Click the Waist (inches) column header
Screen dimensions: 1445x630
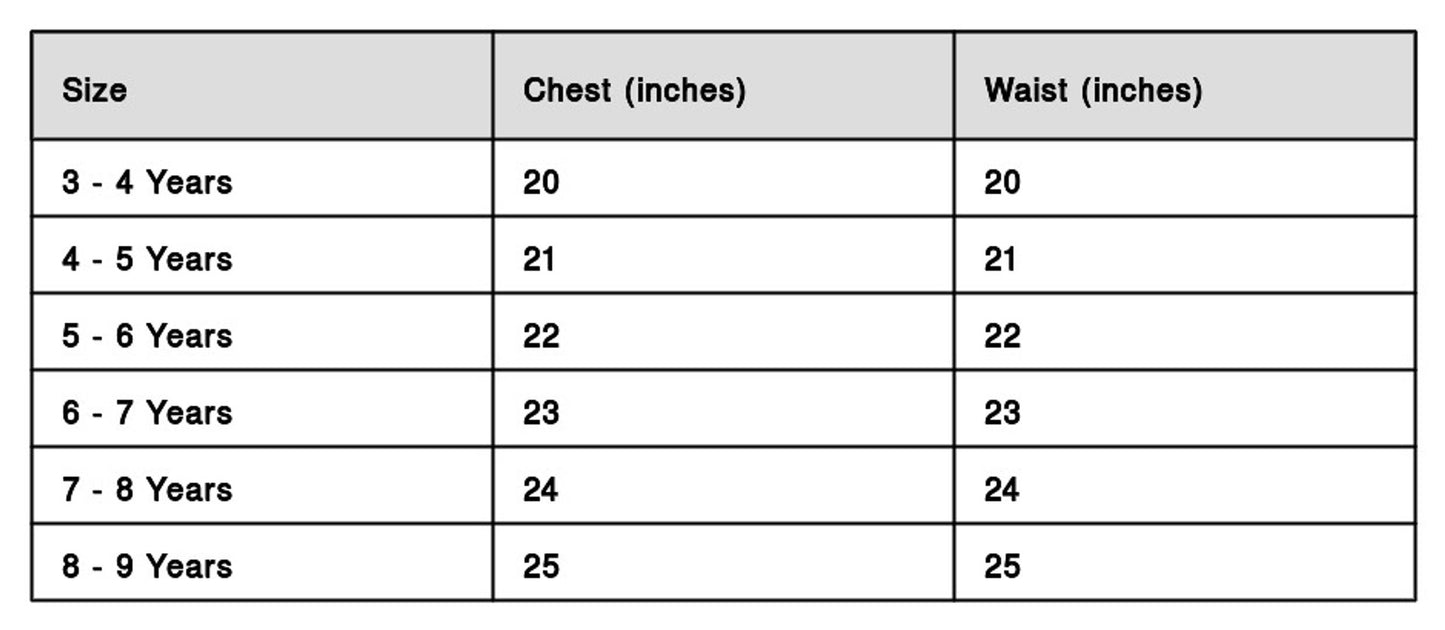[1092, 90]
